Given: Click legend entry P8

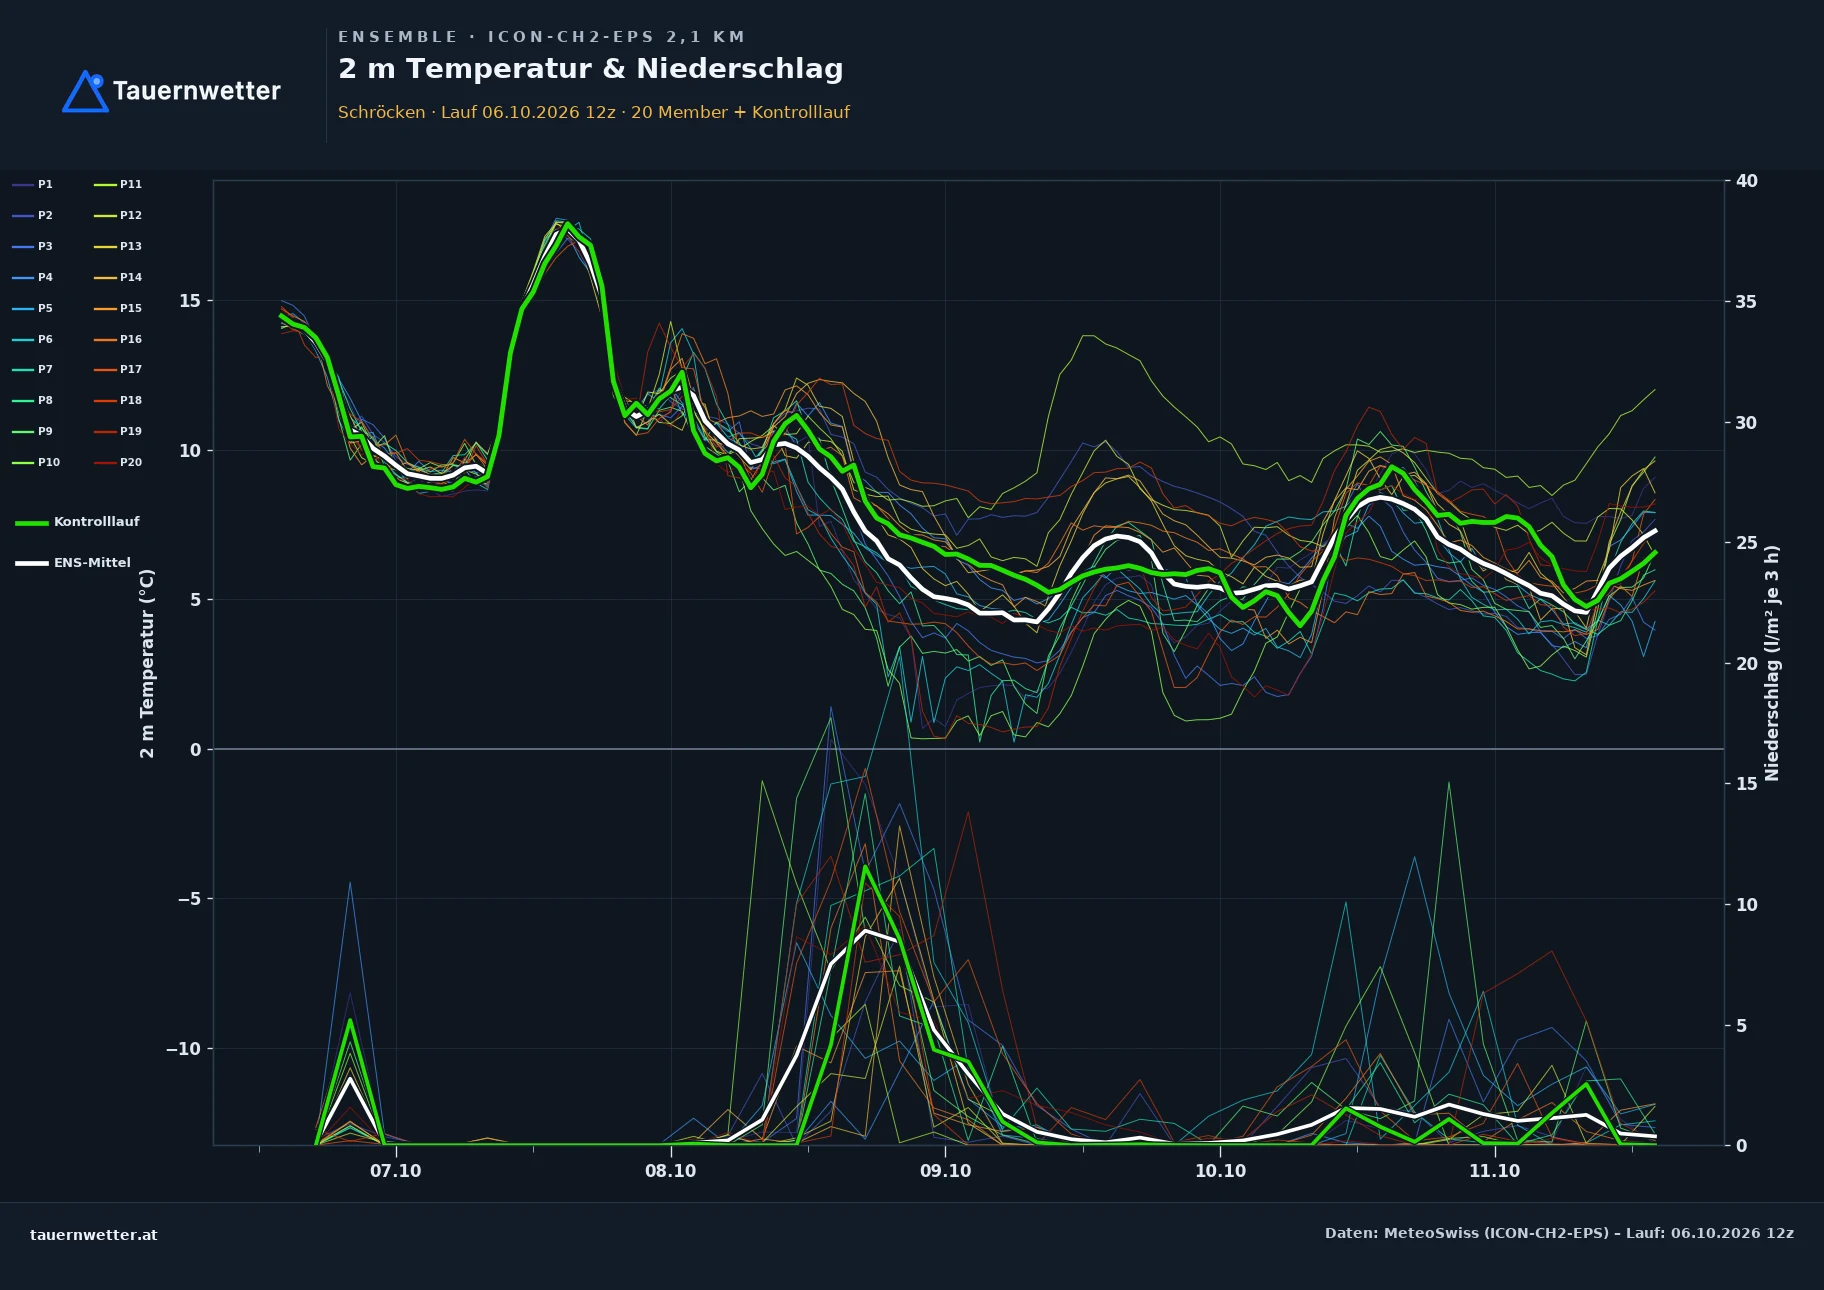Looking at the screenshot, I should 33,400.
